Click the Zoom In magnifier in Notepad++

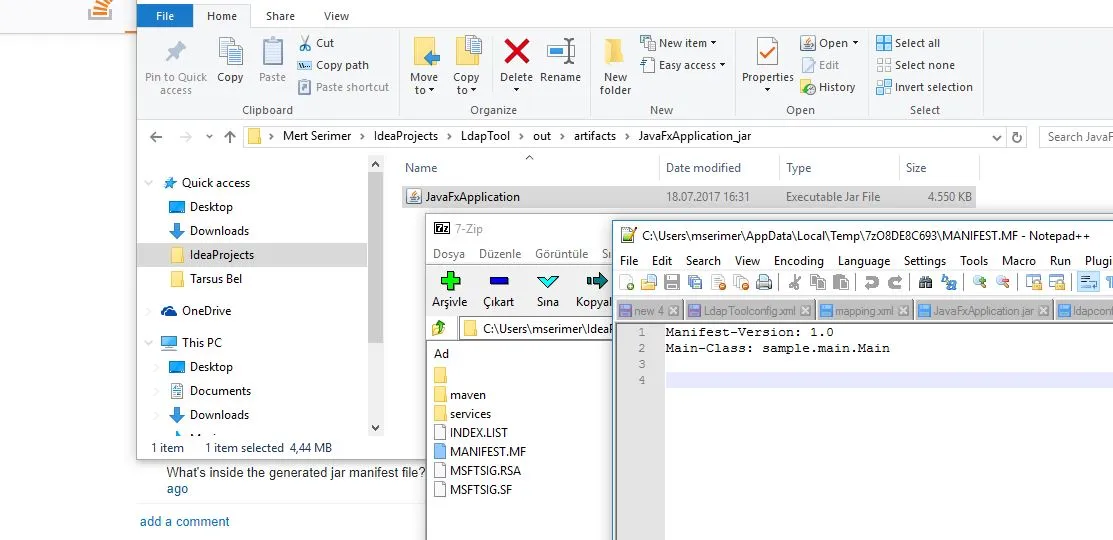click(x=980, y=282)
